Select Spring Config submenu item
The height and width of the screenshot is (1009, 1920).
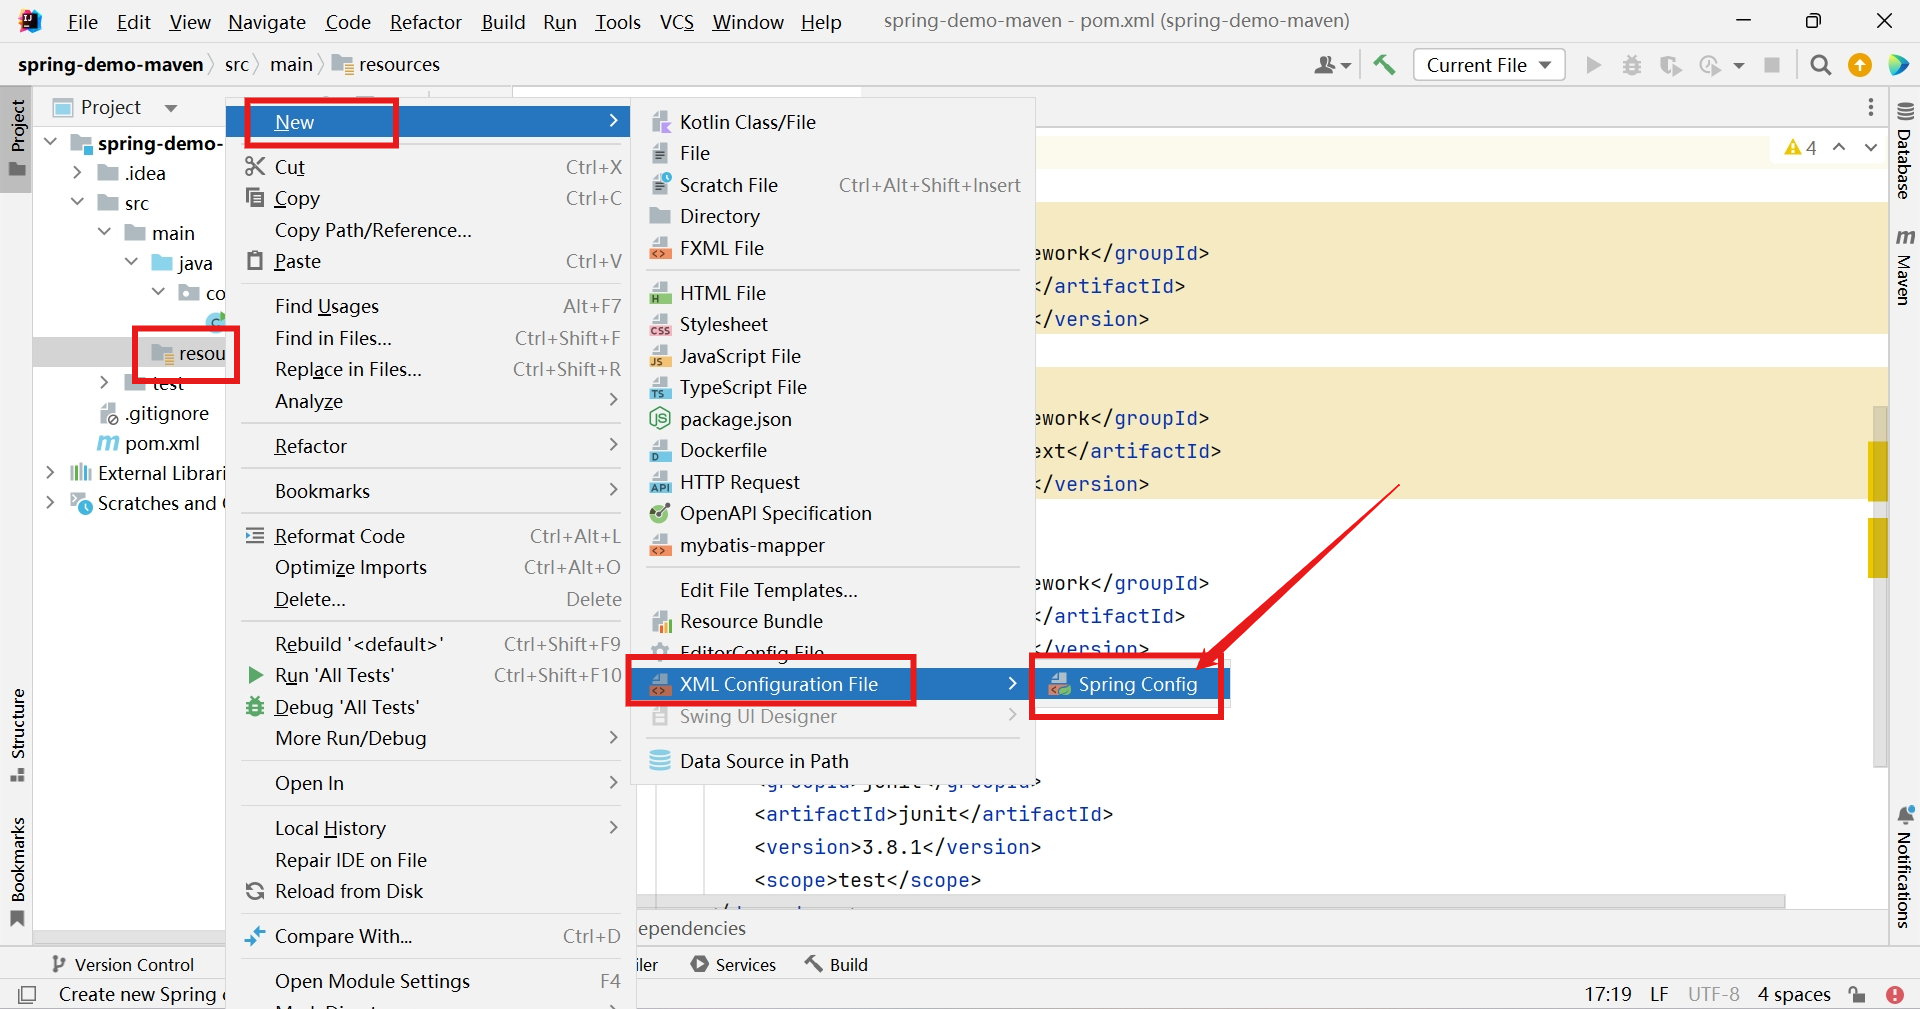pos(1129,684)
